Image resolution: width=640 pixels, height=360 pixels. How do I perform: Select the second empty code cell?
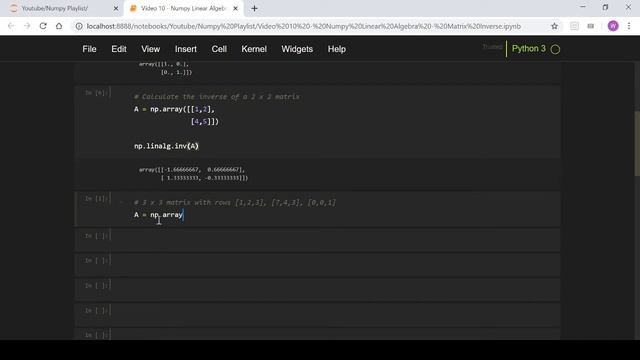[x=317, y=264]
